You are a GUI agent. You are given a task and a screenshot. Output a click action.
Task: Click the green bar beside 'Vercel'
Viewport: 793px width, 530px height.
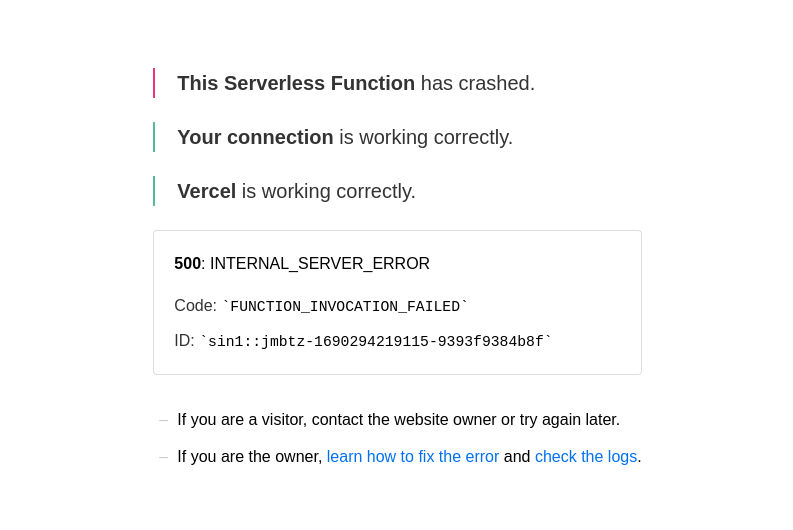click(x=154, y=191)
